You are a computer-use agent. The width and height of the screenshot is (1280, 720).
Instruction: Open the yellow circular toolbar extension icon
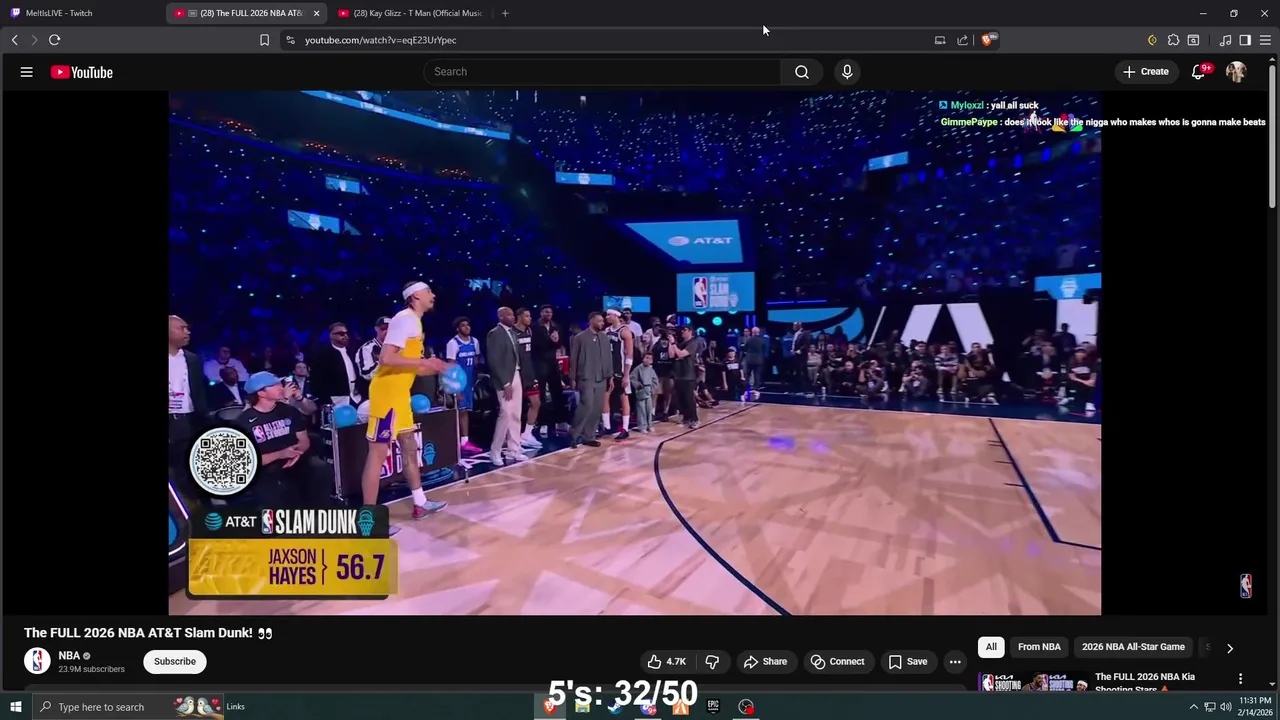1152,40
